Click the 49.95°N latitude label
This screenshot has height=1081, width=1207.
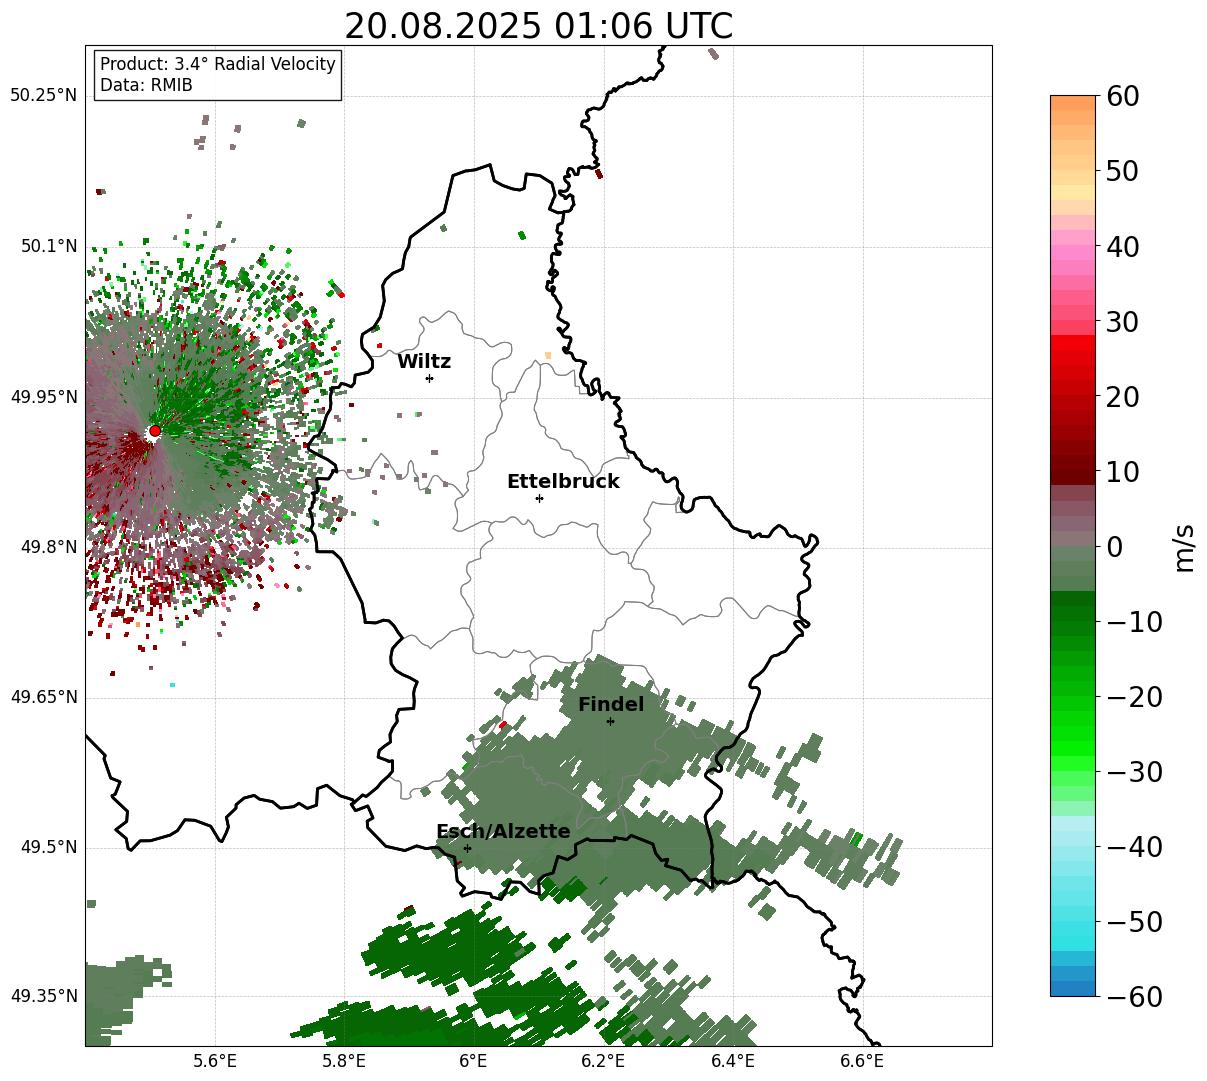pos(43,397)
